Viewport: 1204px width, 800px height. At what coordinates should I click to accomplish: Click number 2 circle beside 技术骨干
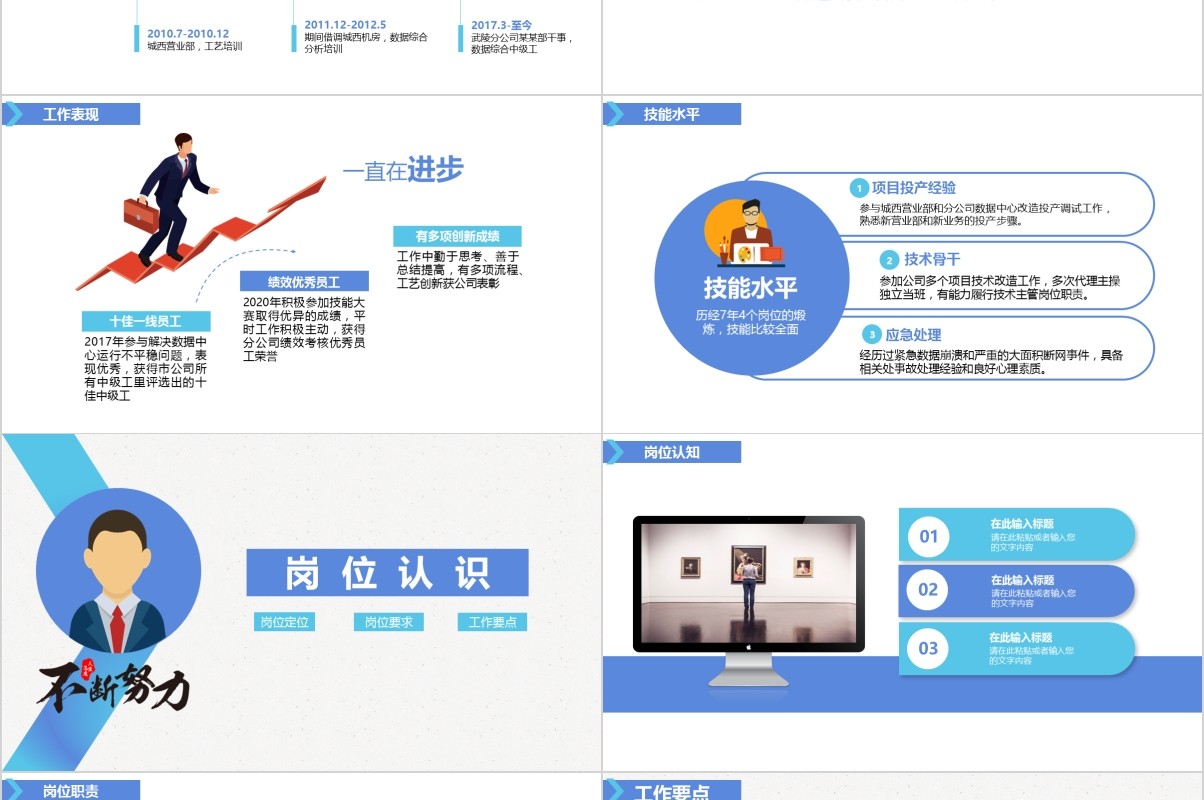point(889,260)
